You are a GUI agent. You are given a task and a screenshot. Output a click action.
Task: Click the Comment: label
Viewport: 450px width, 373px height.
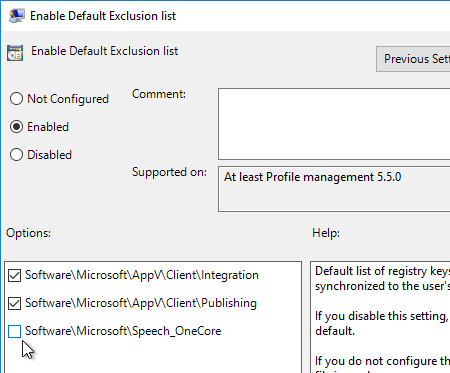(159, 94)
